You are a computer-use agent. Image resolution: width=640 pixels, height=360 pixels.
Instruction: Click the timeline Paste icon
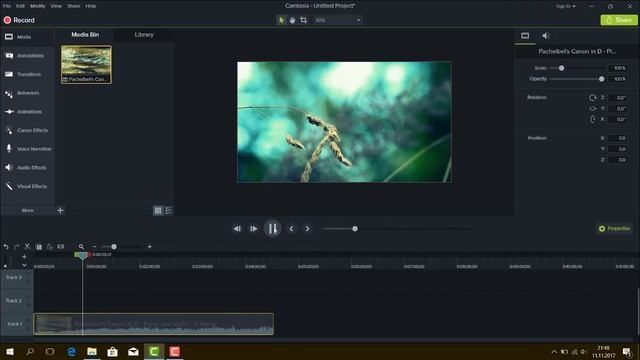pyautogui.click(x=49, y=247)
